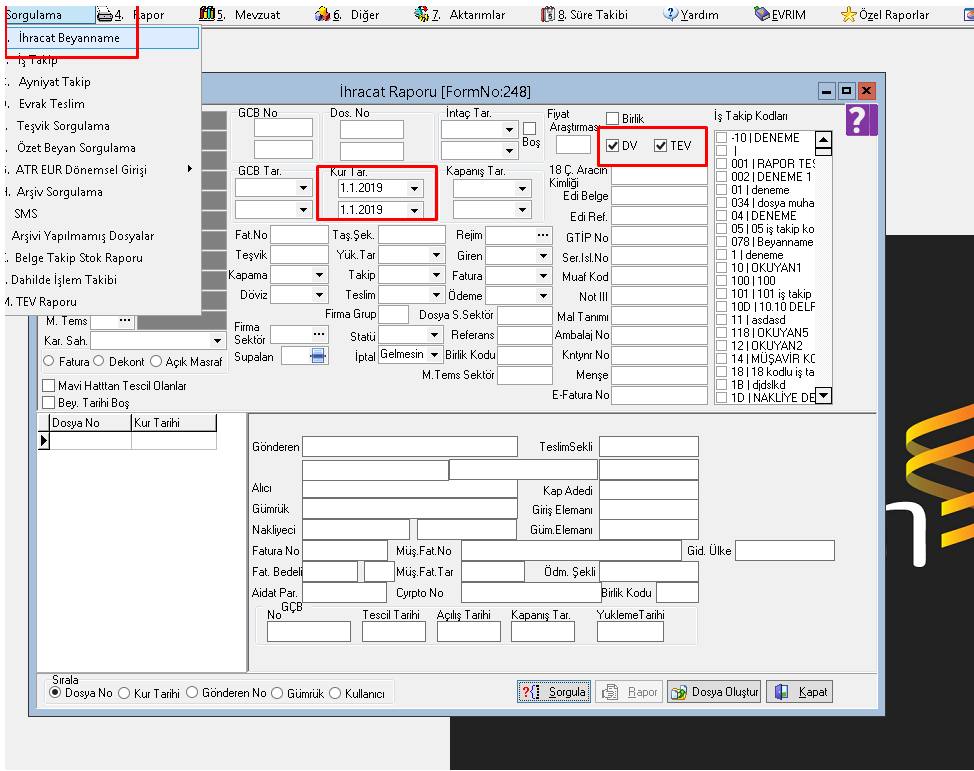
Task: Click the first GCB No input field
Action: [283, 128]
